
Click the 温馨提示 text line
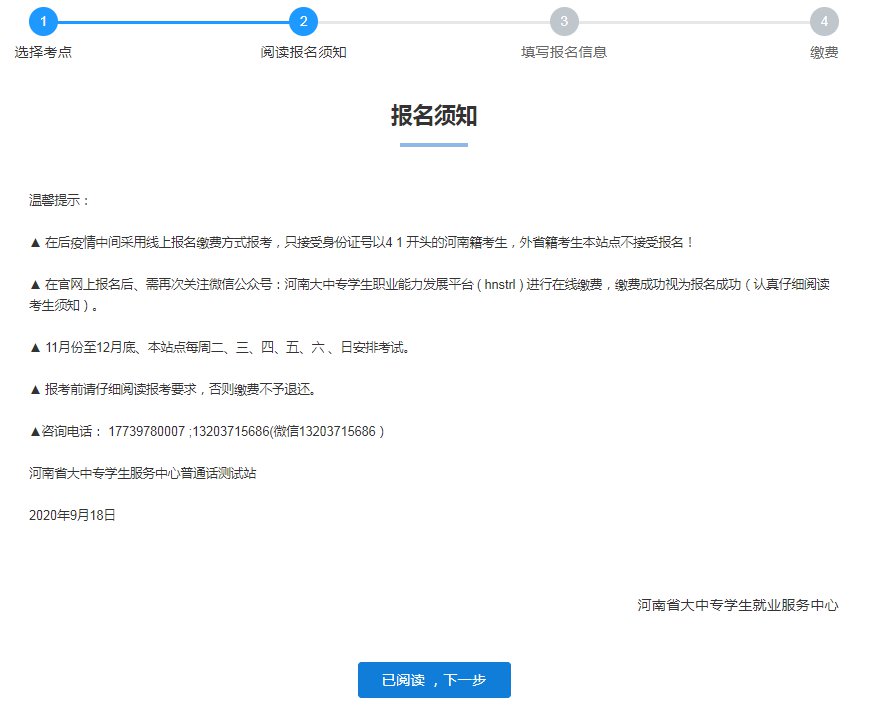(60, 200)
